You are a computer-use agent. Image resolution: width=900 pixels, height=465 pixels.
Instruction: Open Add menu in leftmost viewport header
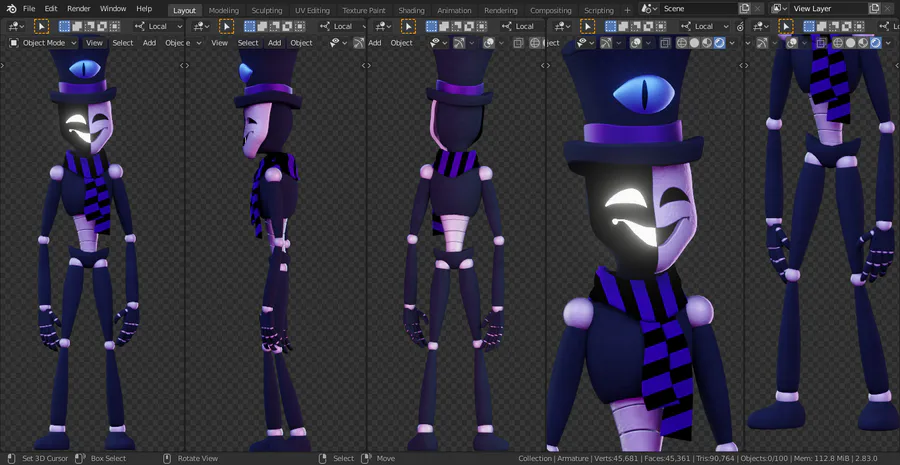pyautogui.click(x=149, y=42)
